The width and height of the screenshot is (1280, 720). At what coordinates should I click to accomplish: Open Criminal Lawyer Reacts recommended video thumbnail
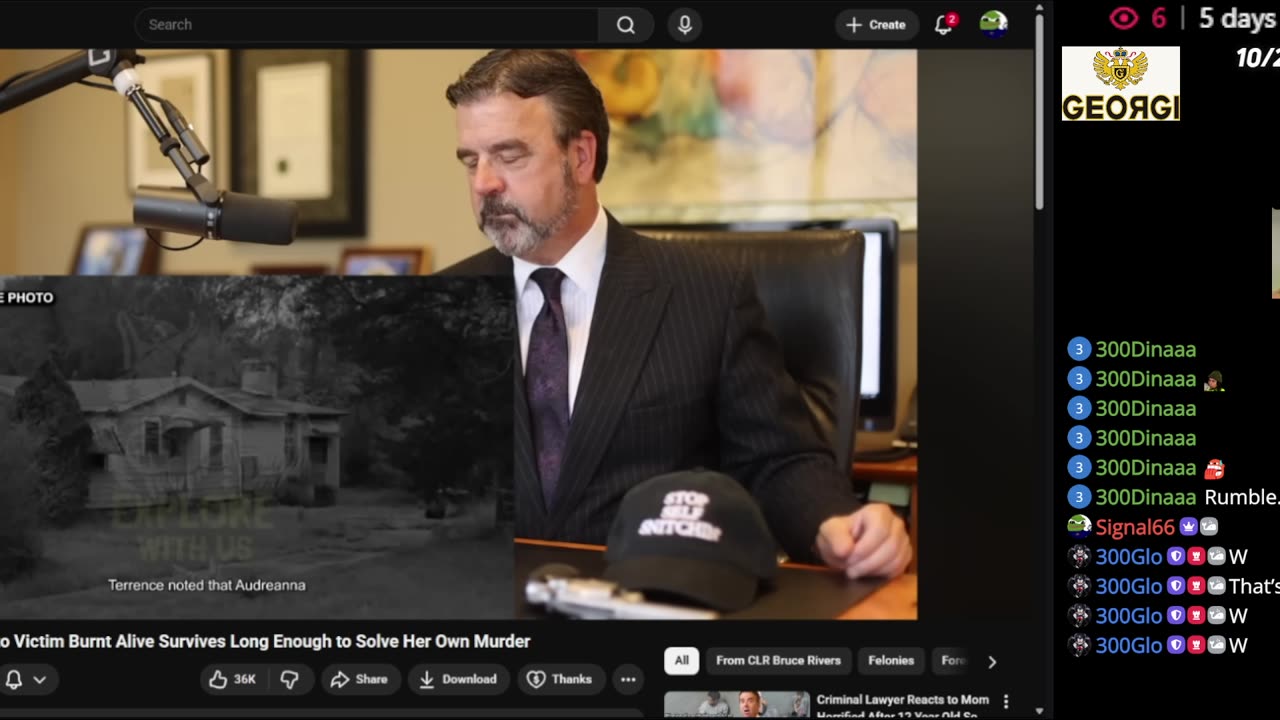tap(737, 705)
